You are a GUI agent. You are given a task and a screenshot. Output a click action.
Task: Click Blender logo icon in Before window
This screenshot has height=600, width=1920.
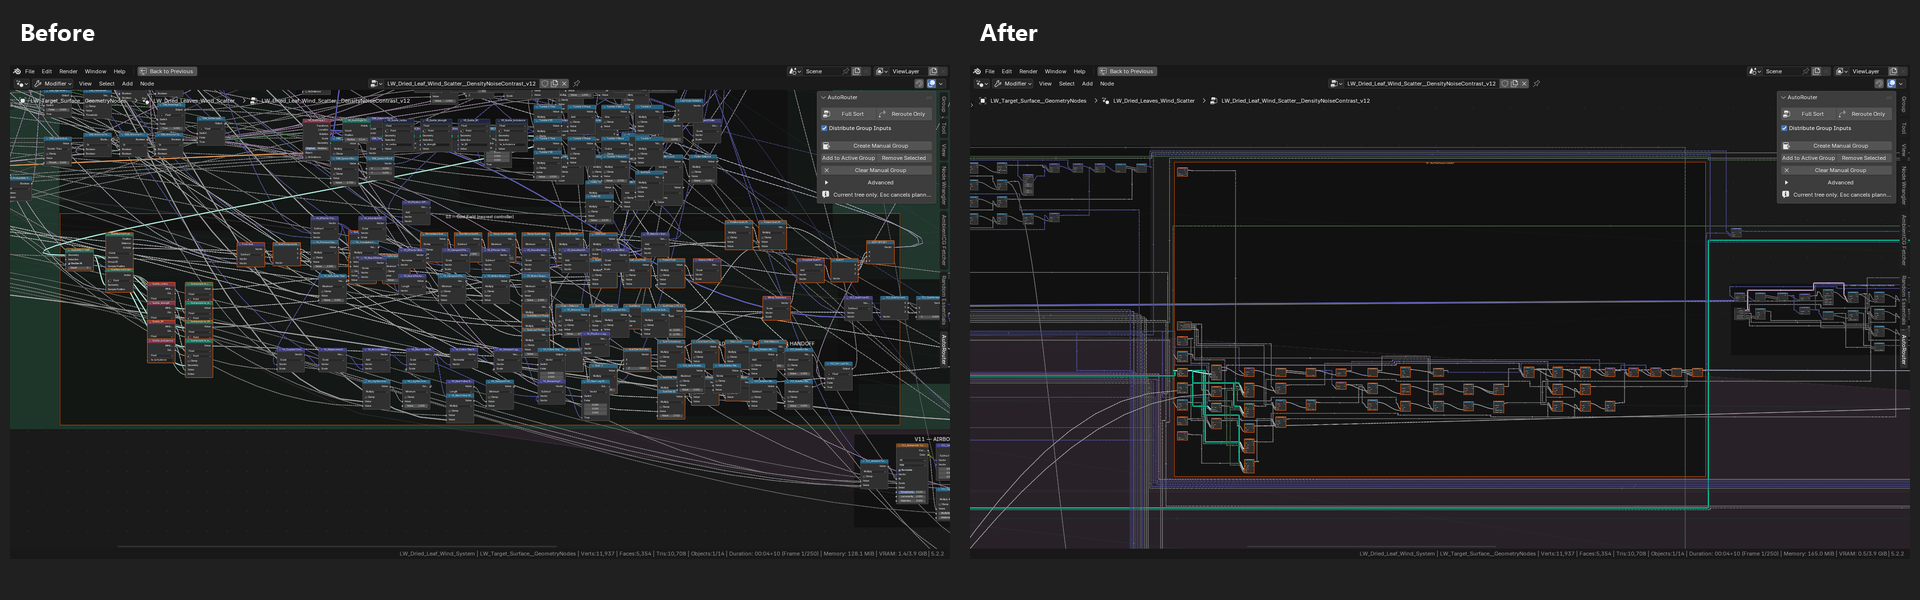pyautogui.click(x=17, y=71)
